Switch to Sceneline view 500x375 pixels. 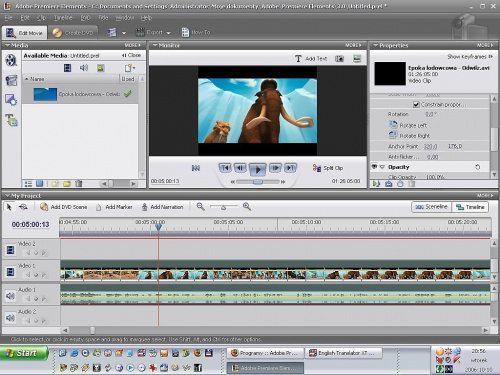[x=432, y=207]
